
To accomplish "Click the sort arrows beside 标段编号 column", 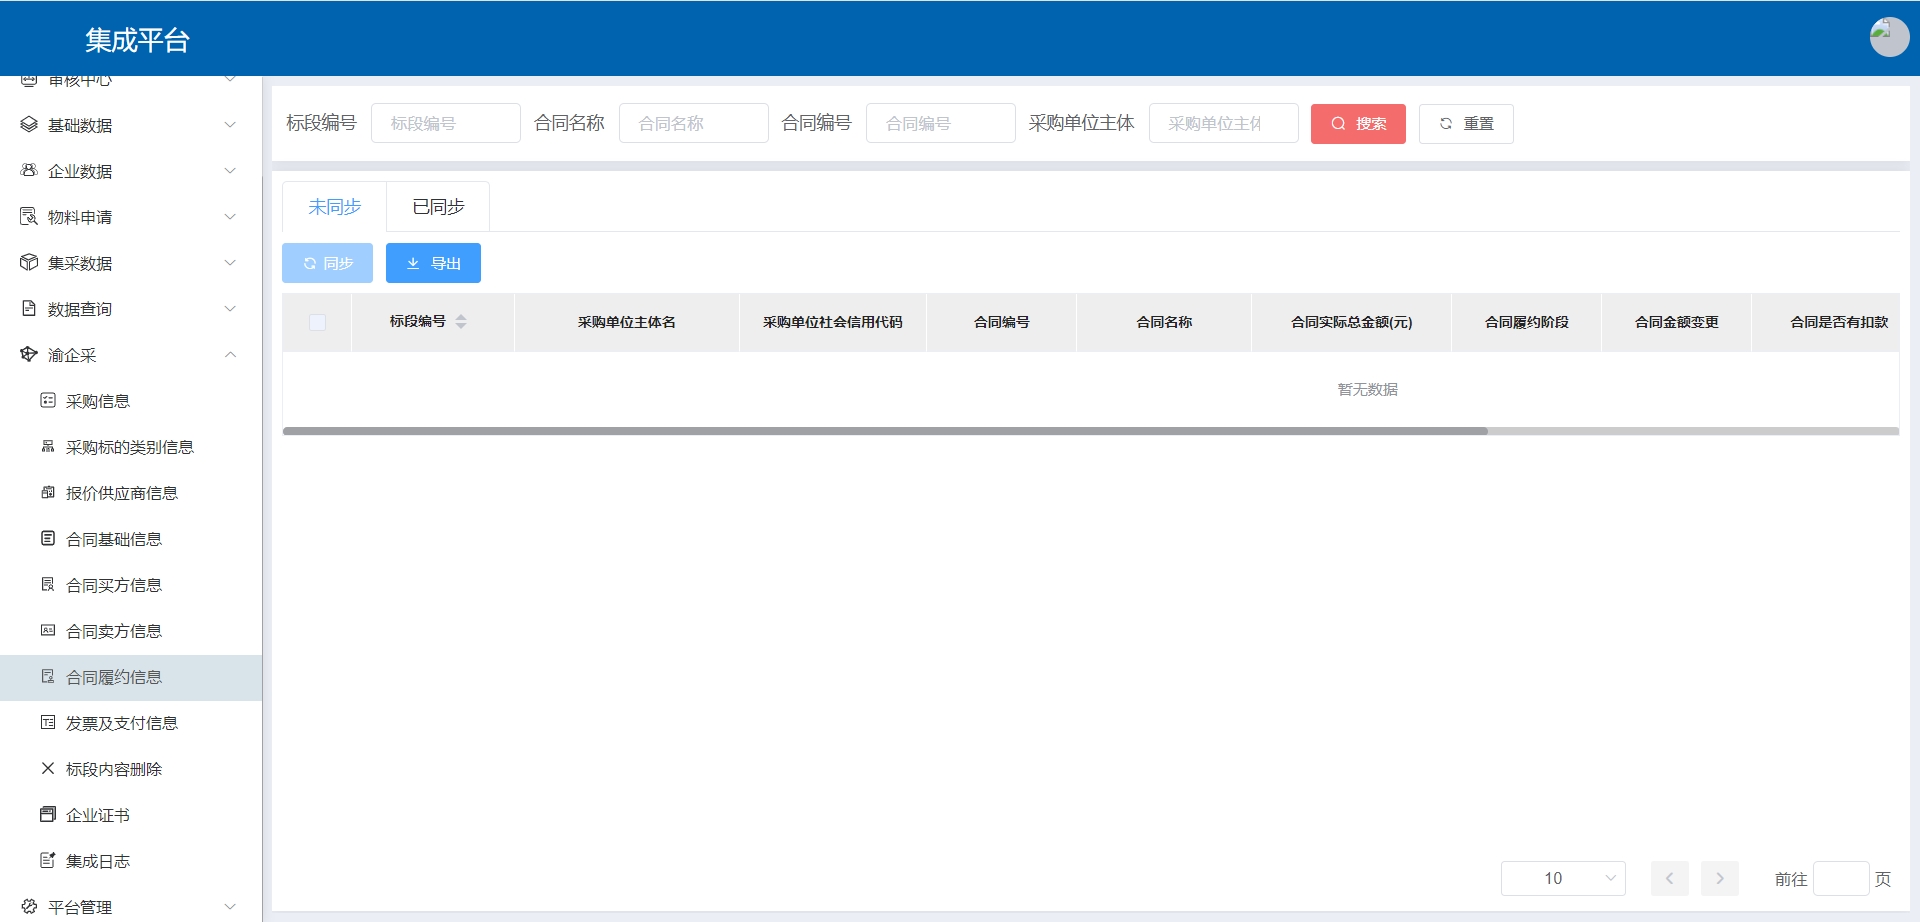I will 461,322.
